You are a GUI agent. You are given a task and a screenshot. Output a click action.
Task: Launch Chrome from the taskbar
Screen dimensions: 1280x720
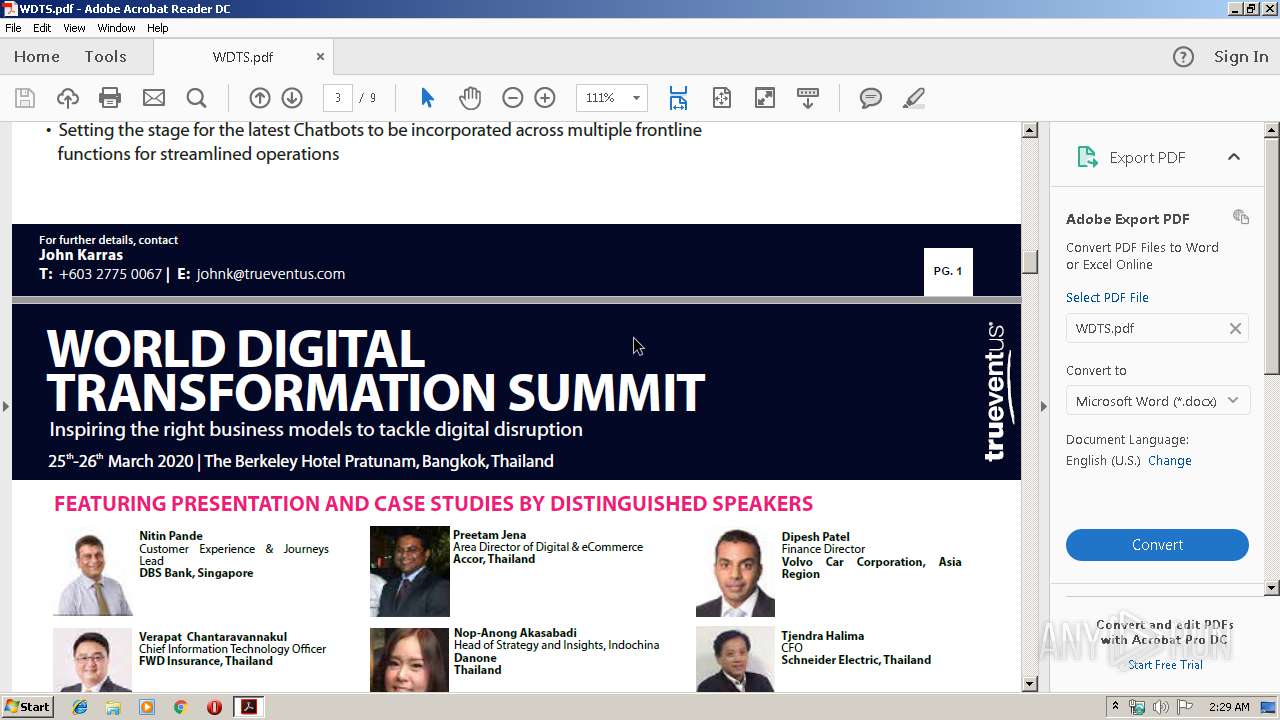(x=180, y=707)
